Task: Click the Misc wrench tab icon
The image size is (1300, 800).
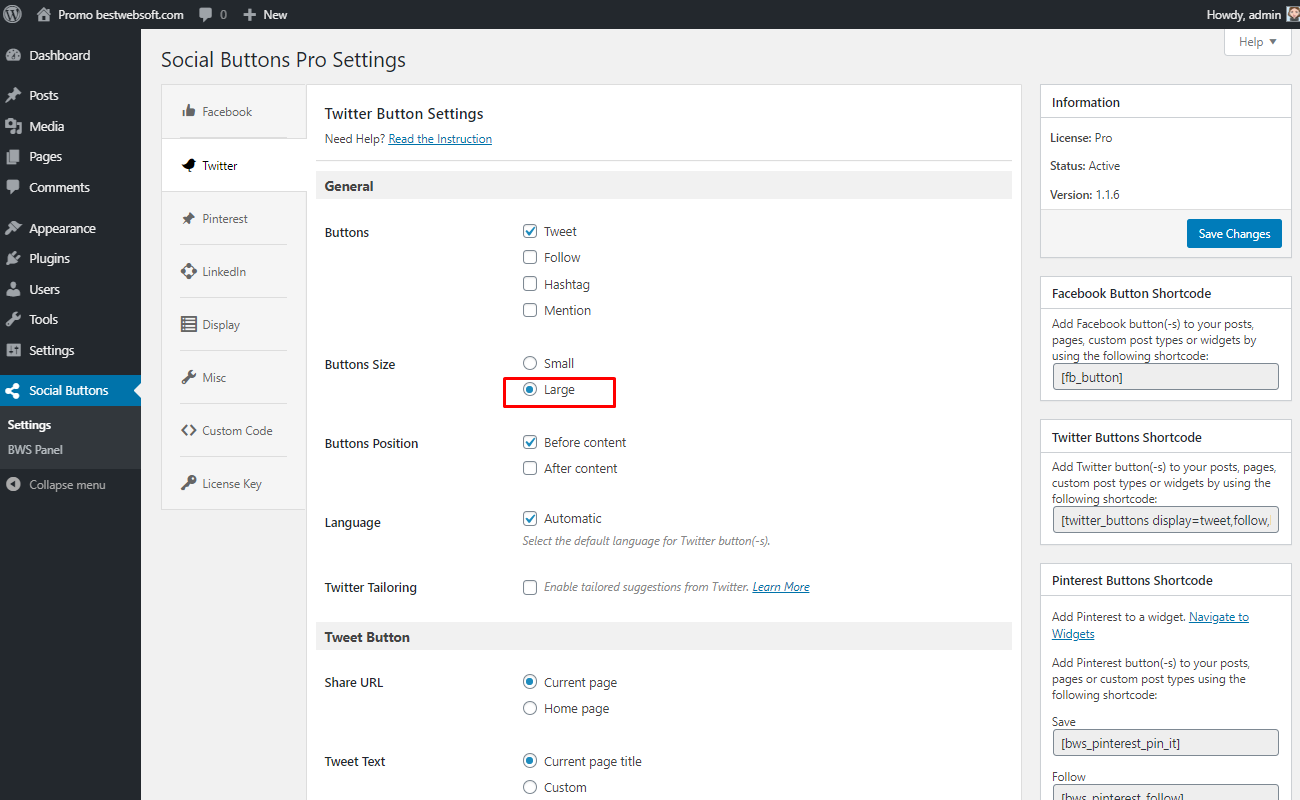Action: 188,377
